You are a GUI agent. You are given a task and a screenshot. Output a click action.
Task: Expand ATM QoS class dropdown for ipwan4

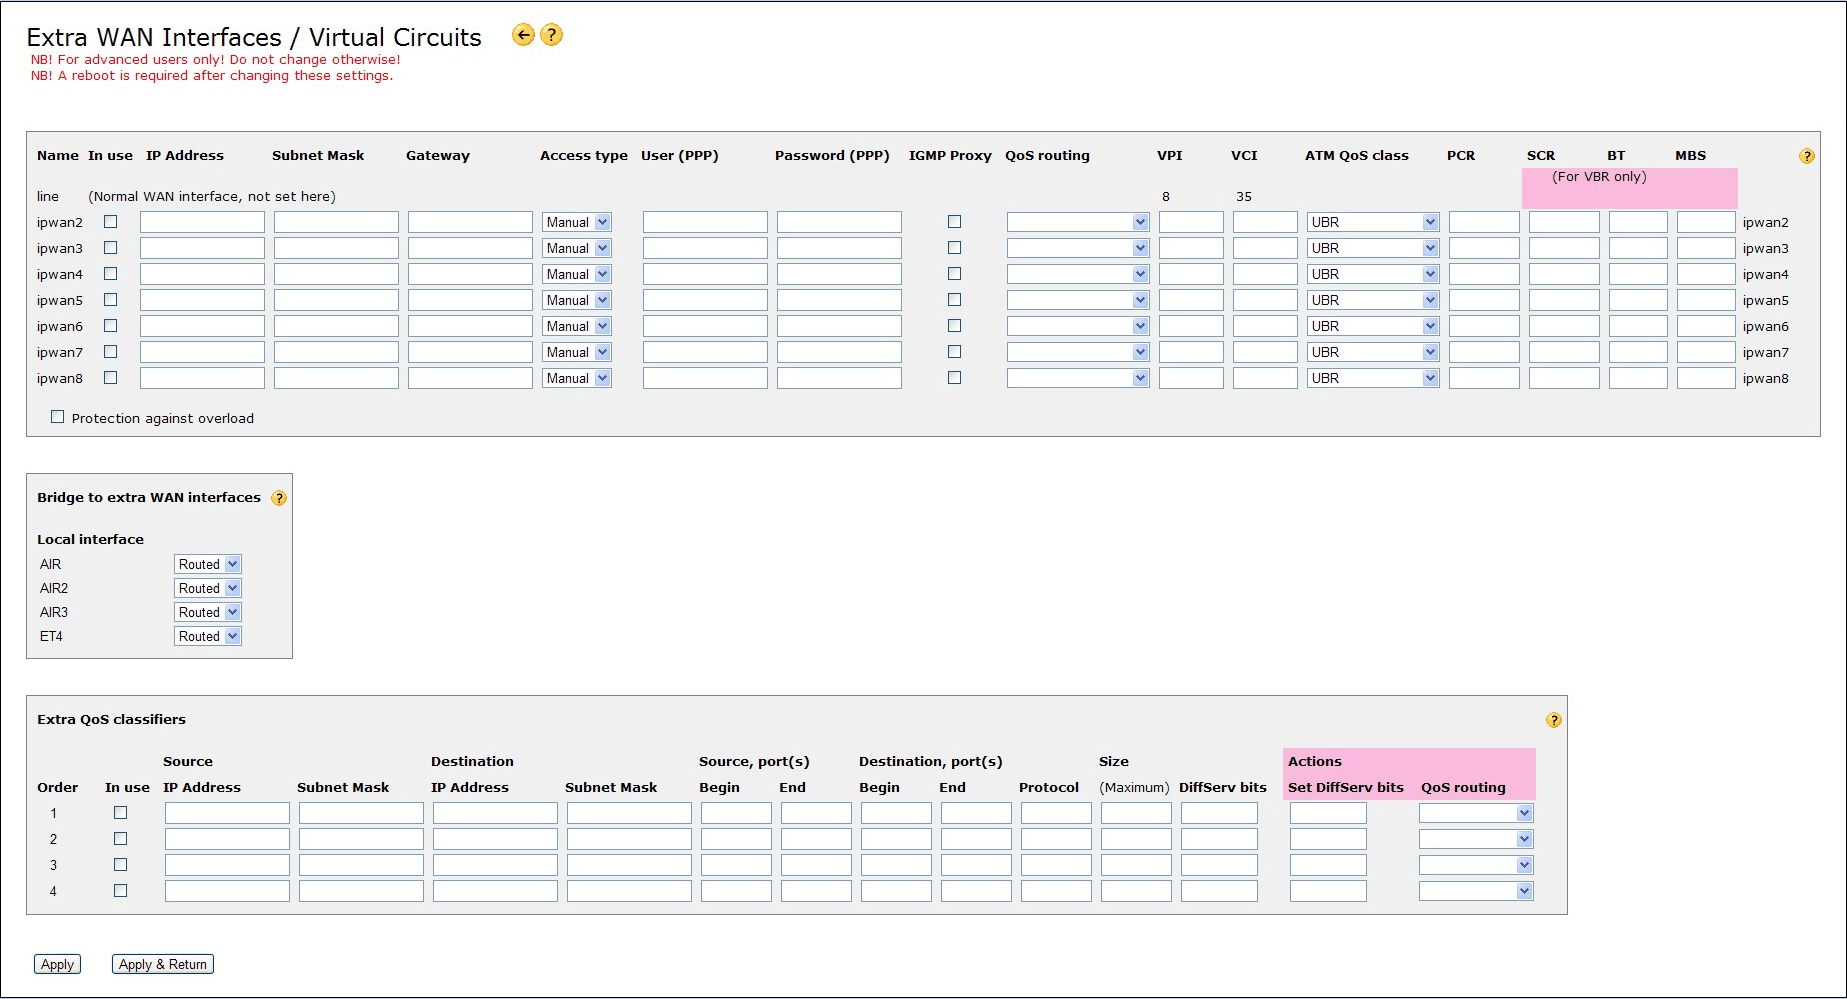click(x=1372, y=274)
